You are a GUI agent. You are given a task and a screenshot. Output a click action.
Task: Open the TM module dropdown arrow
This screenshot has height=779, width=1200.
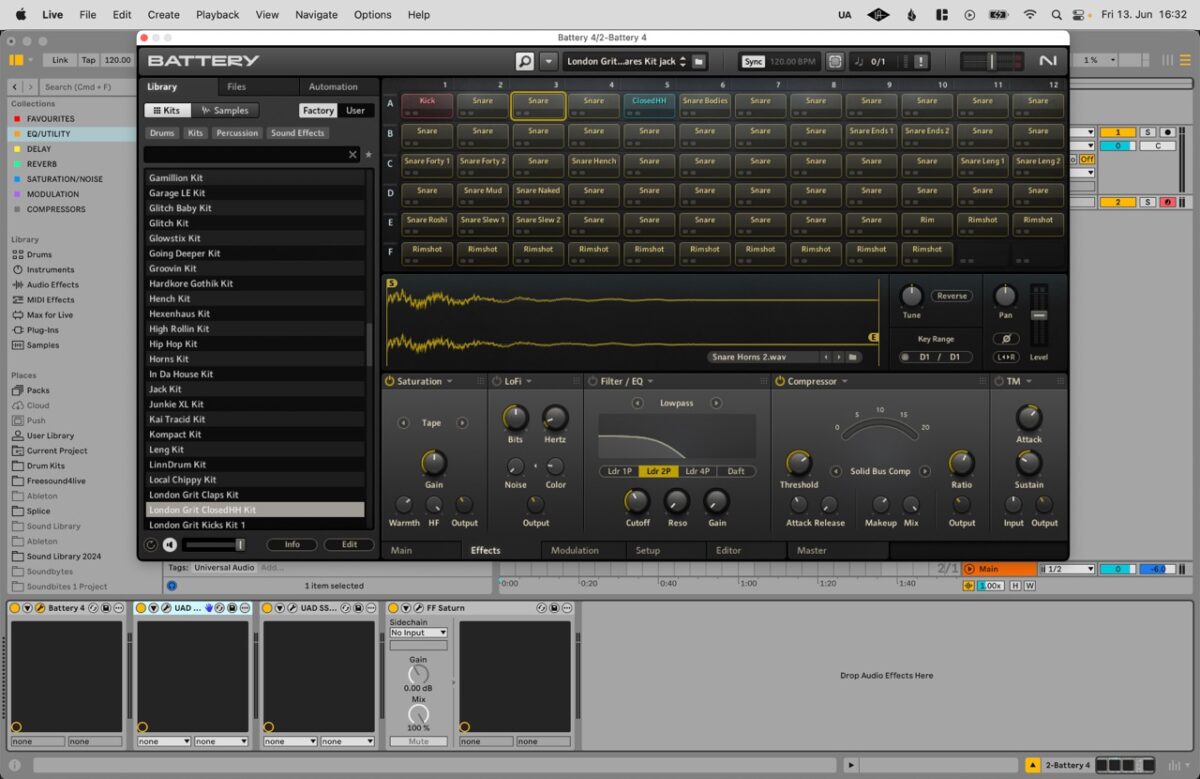pos(1028,381)
